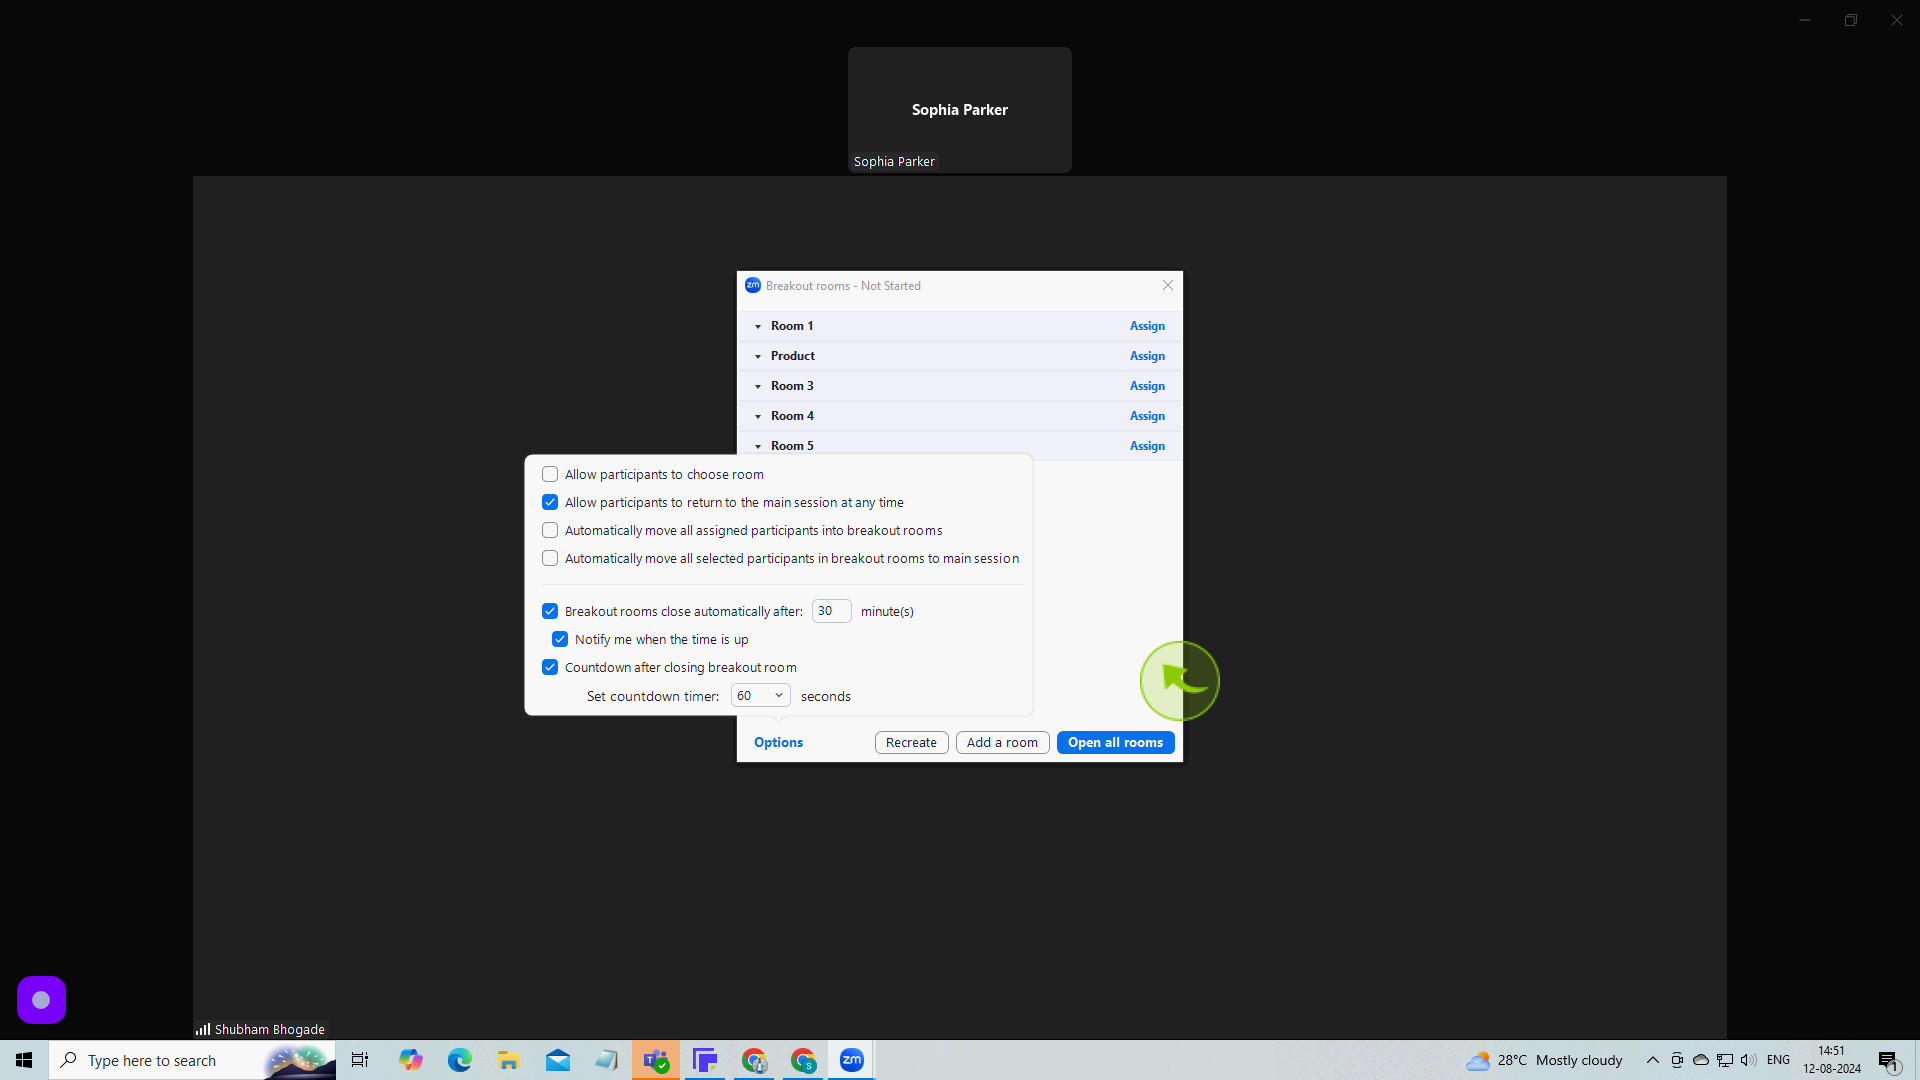Open OneDrive cloud tray icon
The image size is (1920, 1080).
pos(1701,1060)
